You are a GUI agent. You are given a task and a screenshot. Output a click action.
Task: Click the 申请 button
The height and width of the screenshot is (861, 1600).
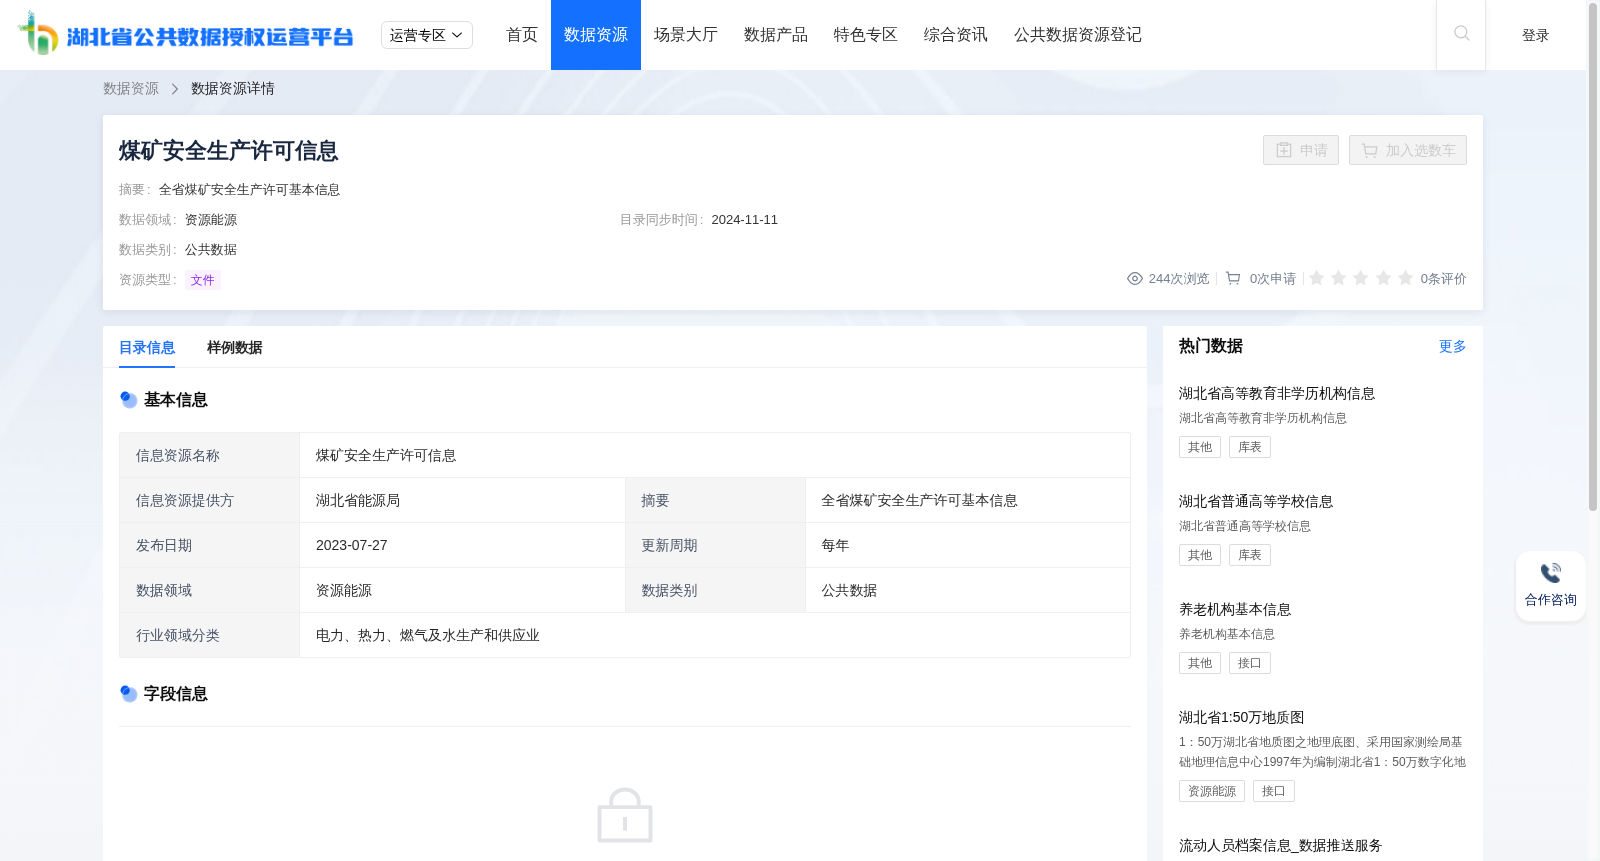coord(1301,150)
